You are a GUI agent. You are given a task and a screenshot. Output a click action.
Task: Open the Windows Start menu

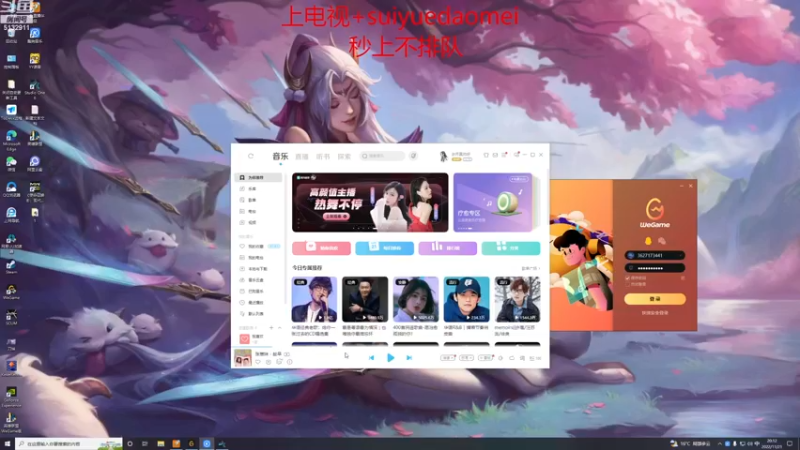[7, 444]
